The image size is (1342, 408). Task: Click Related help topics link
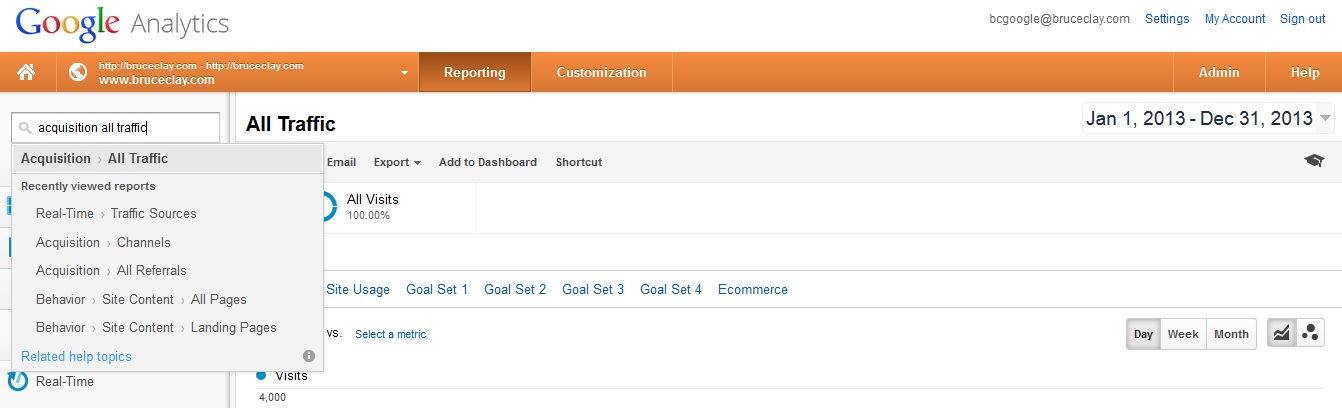click(x=76, y=356)
